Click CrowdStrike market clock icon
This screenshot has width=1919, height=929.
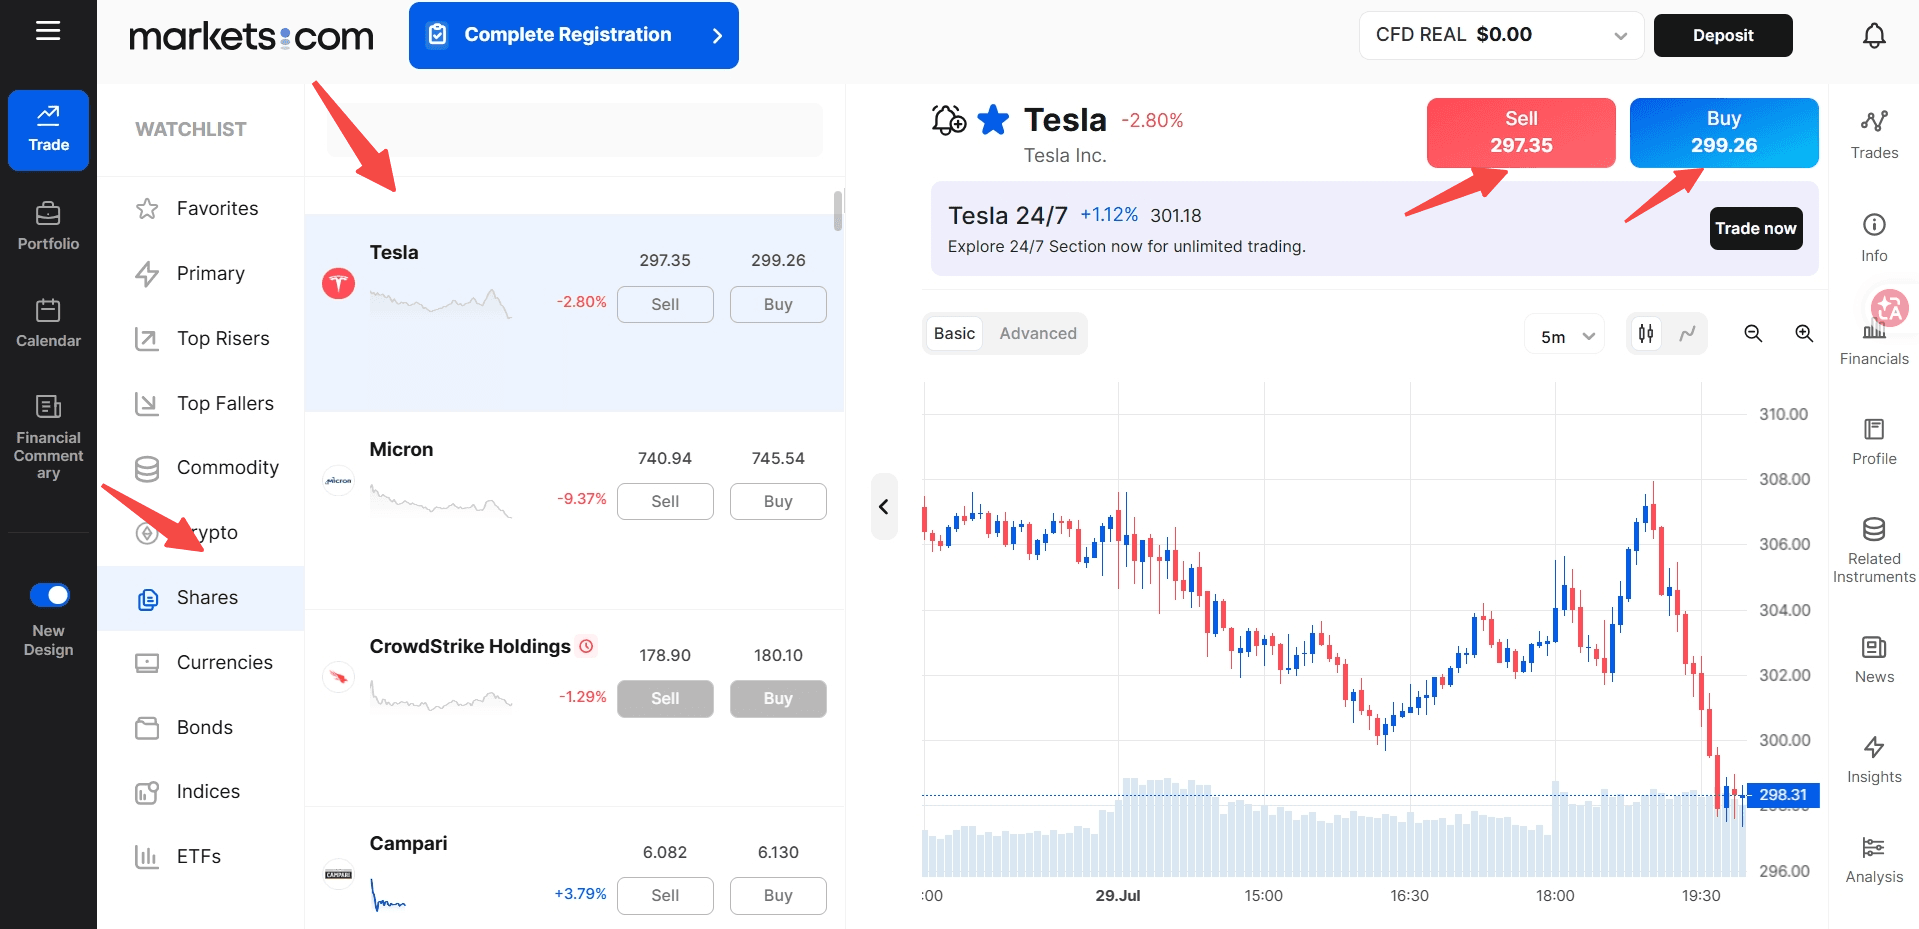pos(587,646)
